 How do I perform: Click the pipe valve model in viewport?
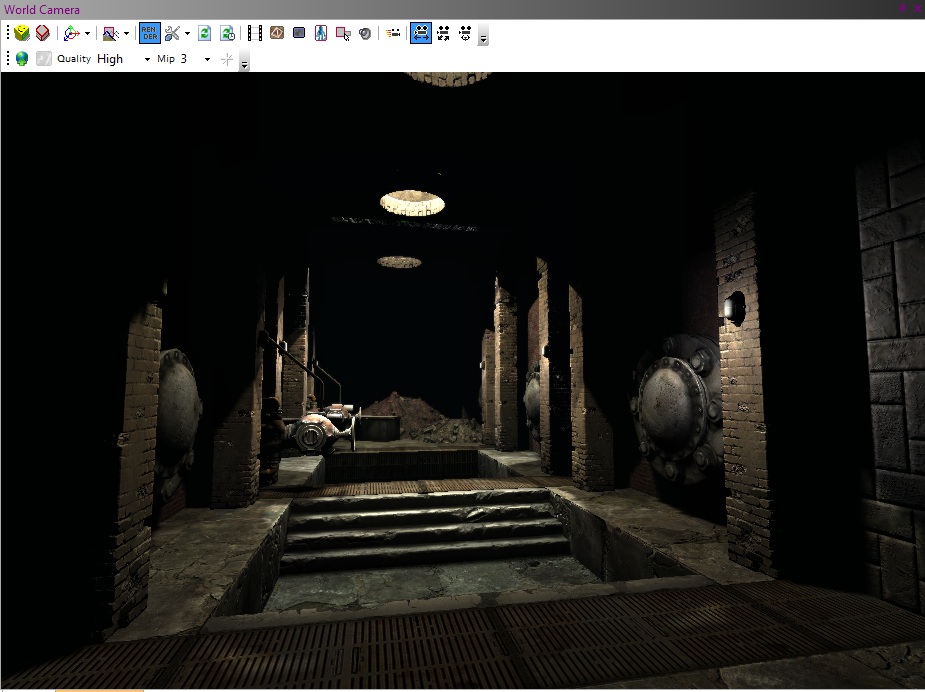click(322, 429)
